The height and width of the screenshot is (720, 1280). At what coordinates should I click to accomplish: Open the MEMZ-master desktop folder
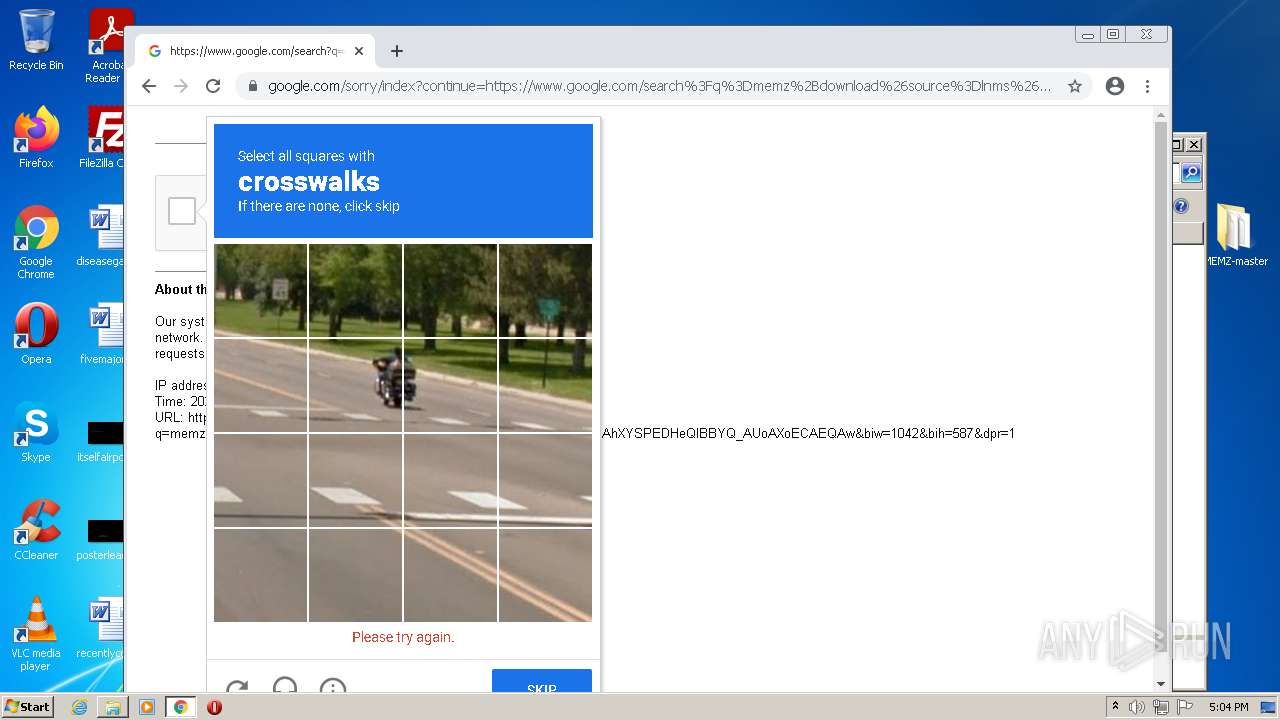pyautogui.click(x=1234, y=235)
